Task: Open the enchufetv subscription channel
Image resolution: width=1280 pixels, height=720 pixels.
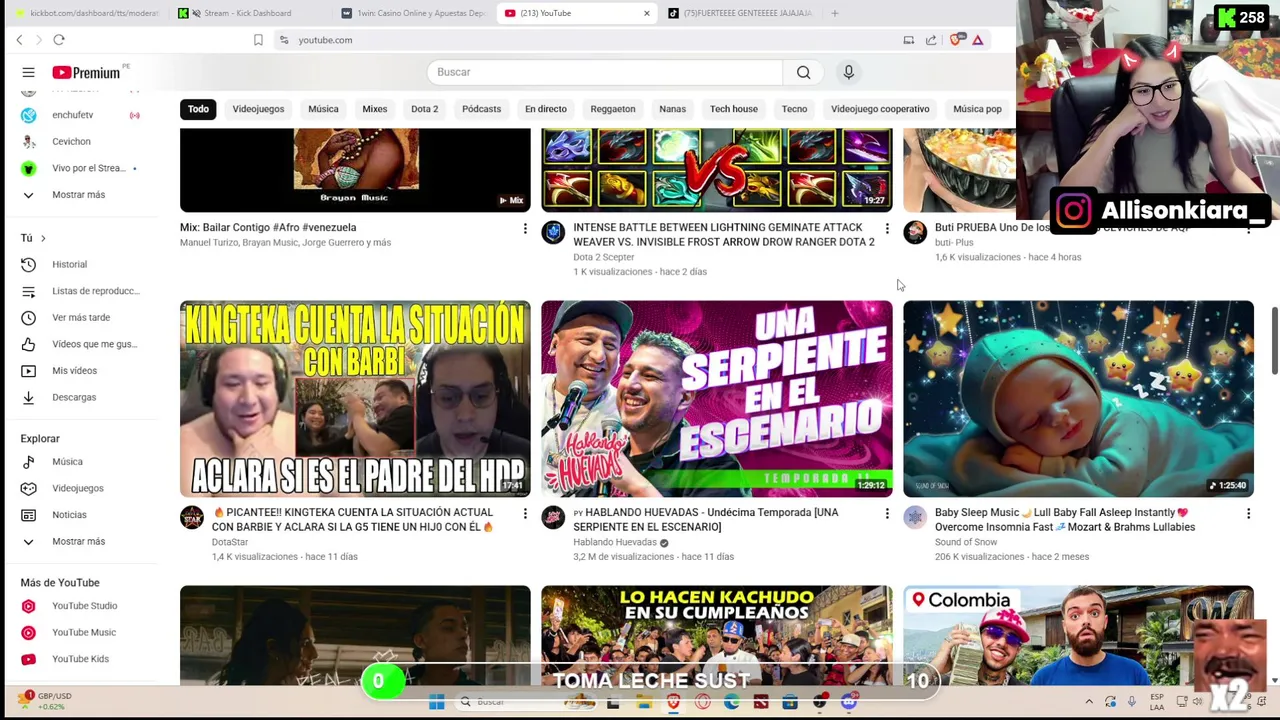Action: tap(80, 115)
